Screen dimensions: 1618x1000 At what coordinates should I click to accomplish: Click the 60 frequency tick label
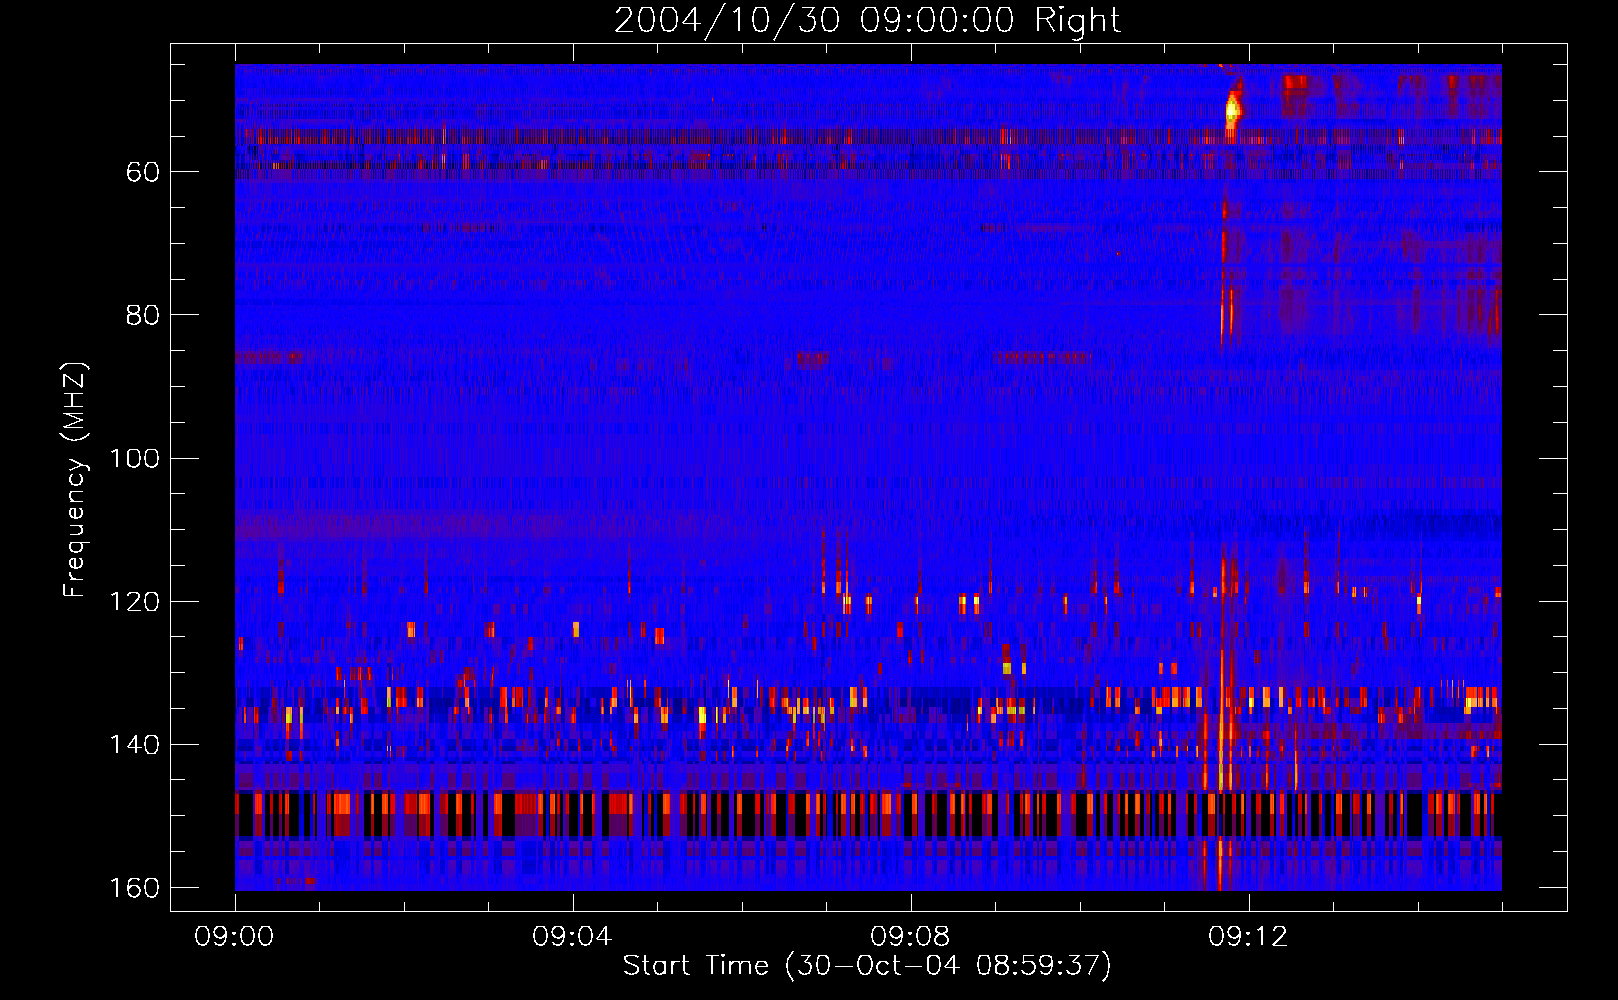tap(143, 172)
